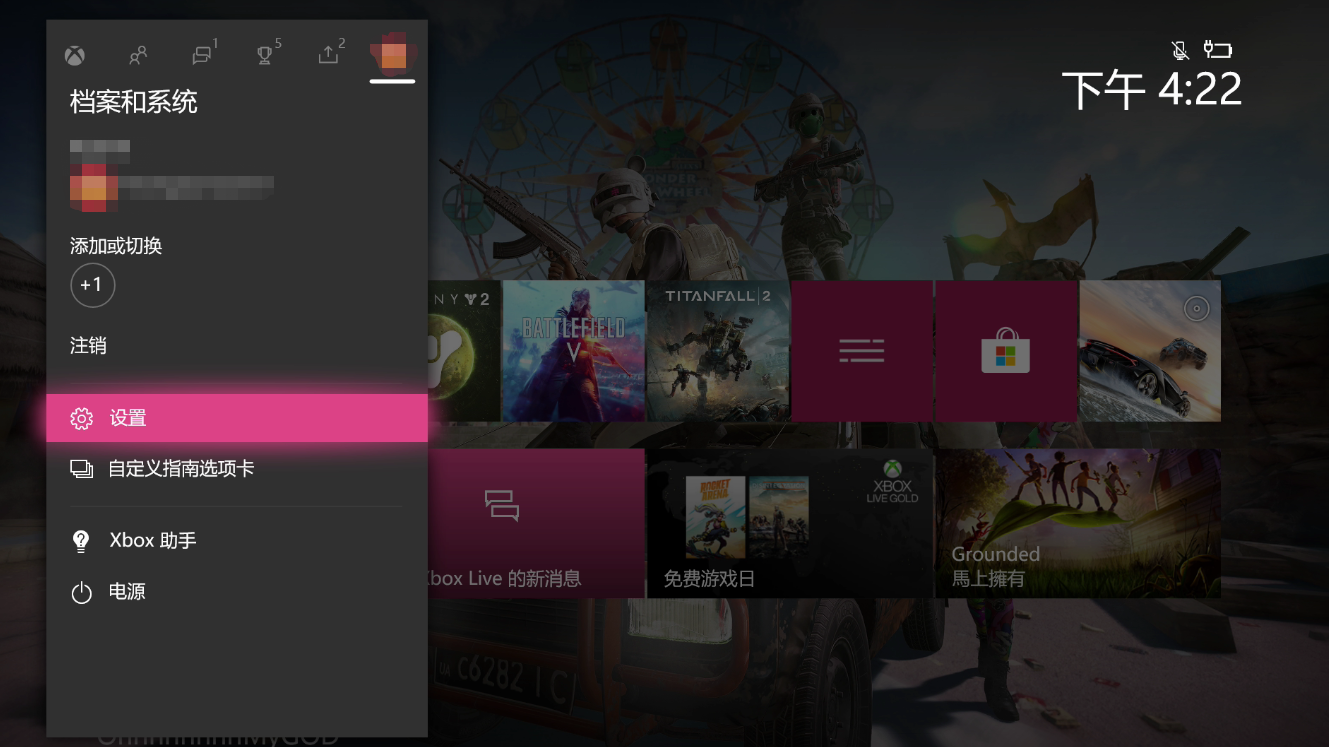
Task: Open the 免费游戏日 Live Gold tile
Action: 790,523
